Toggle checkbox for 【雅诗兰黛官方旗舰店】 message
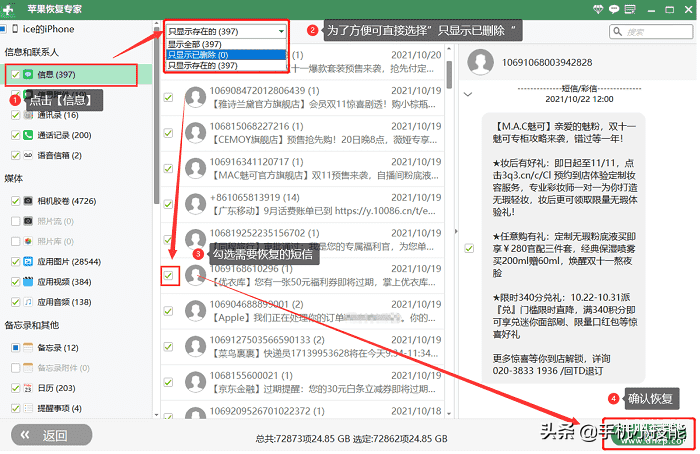 click(x=168, y=97)
